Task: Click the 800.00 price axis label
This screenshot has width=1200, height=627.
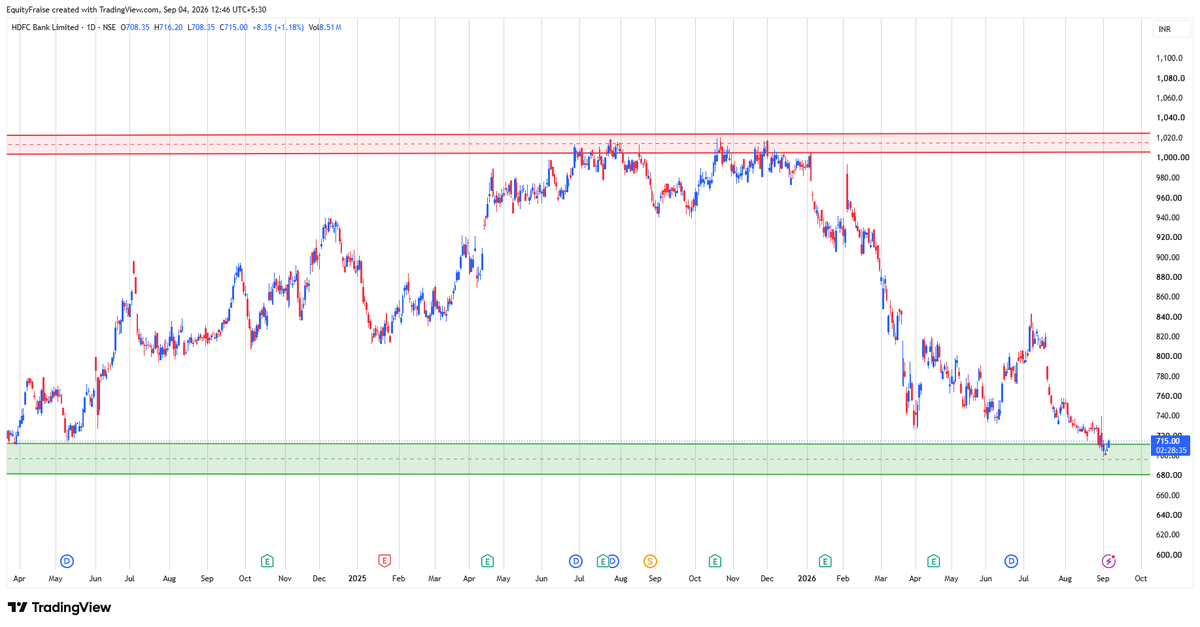Action: click(x=1170, y=356)
